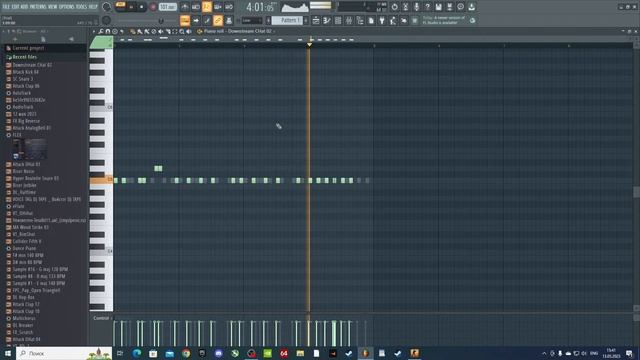The image size is (640, 360).
Task: Select Attack Kick 04 in browser
Action: pyautogui.click(x=25, y=72)
